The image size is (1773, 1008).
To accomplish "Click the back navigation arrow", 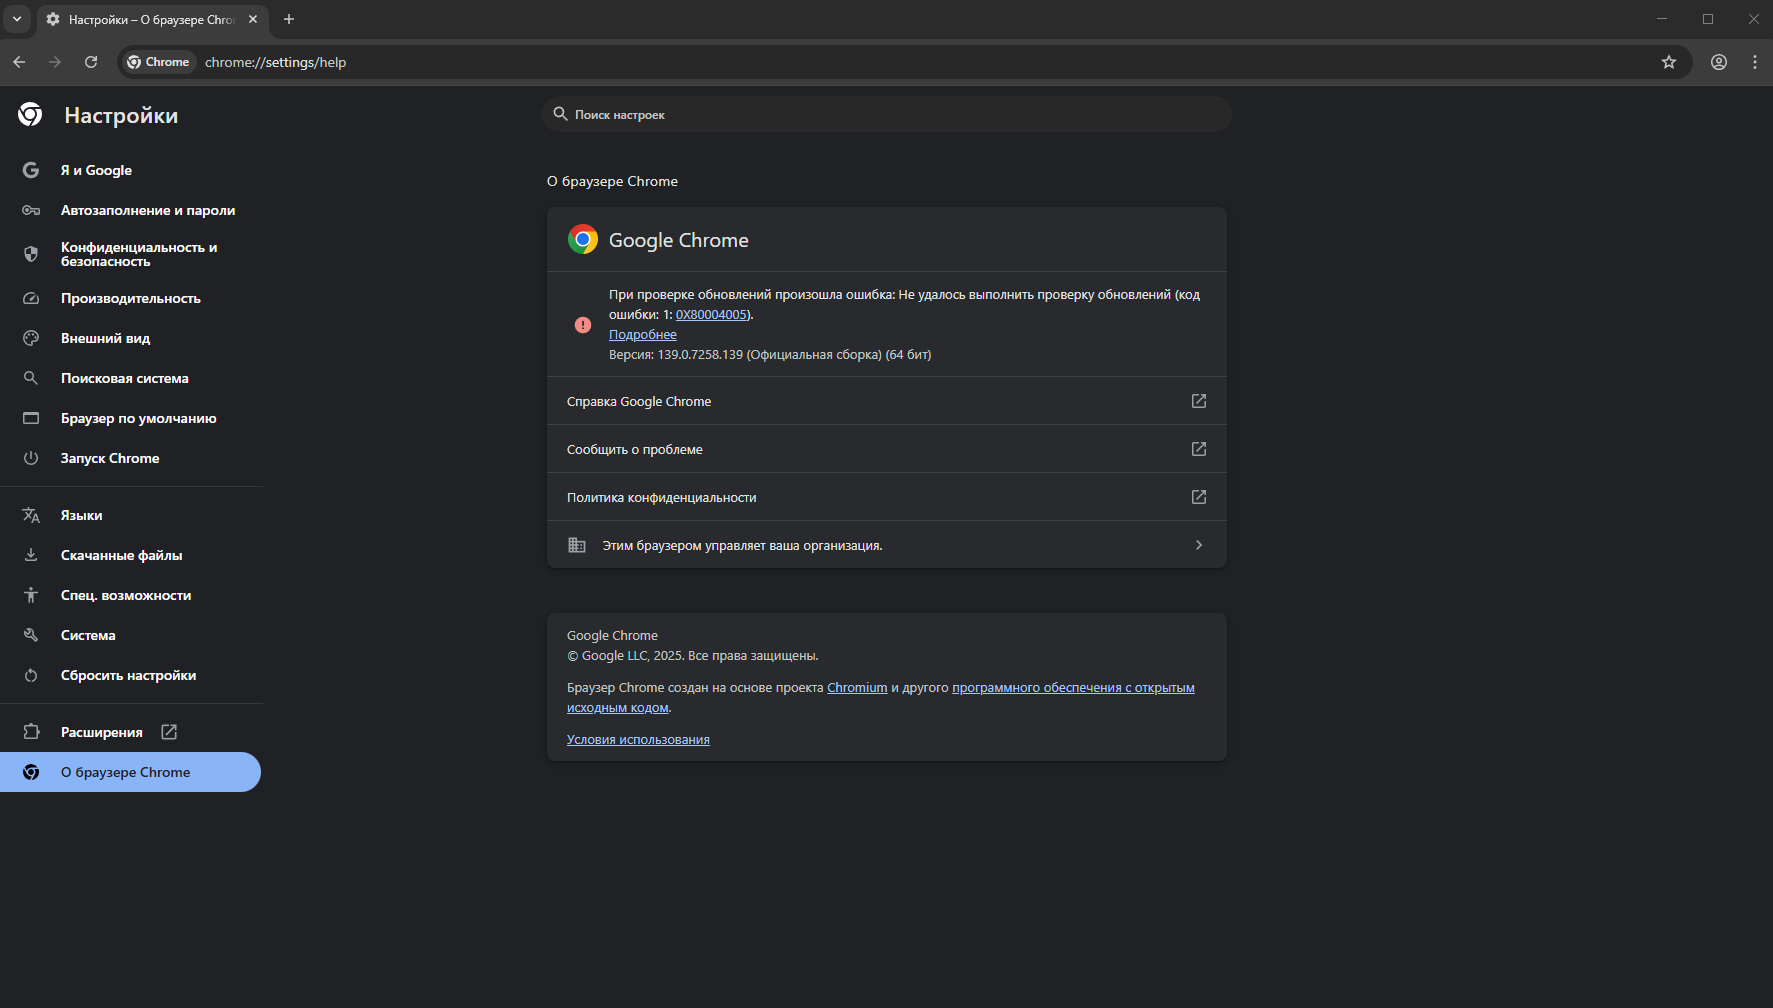I will pyautogui.click(x=19, y=62).
